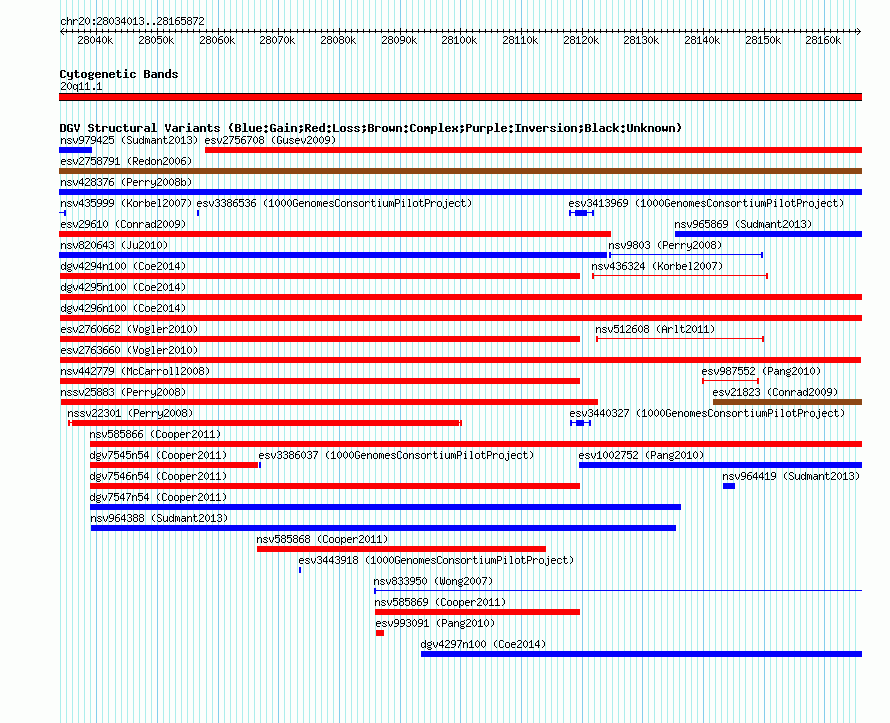Image resolution: width=890 pixels, height=723 pixels.
Task: Click the small red esv993091 loss bar
Action: [x=380, y=633]
